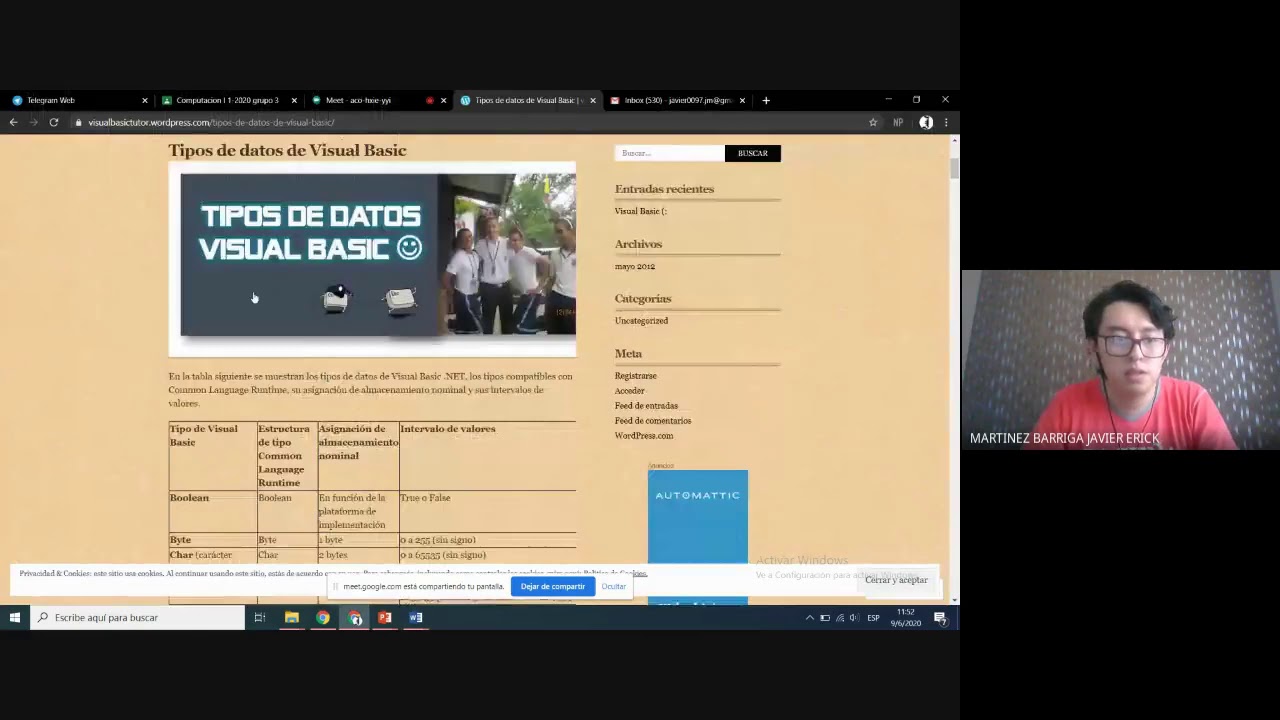This screenshot has height=720, width=1280.
Task: Show hidden system tray icons
Action: tap(809, 618)
